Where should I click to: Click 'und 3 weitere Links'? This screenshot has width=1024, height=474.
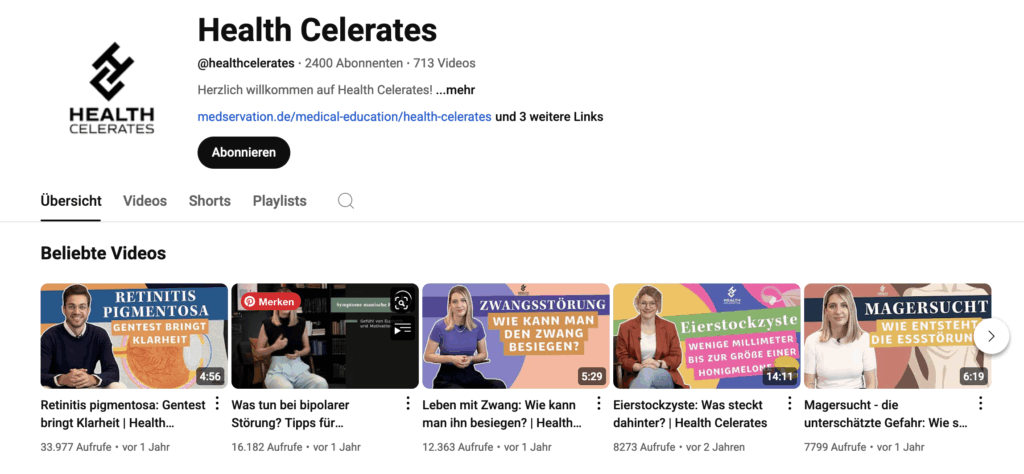(549, 117)
